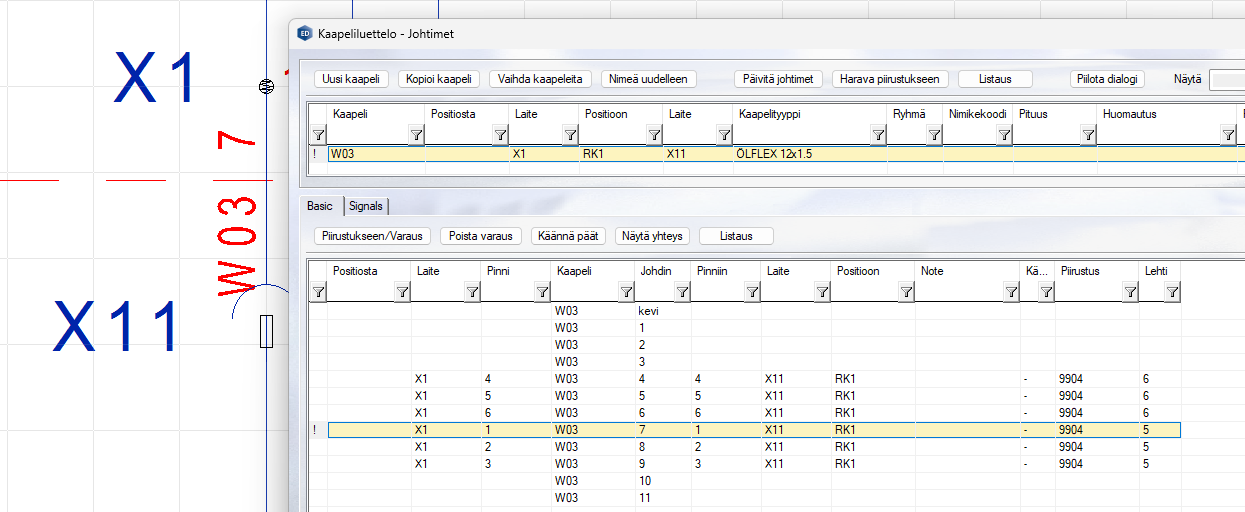Open filter for Johdin column
Screen dimensions: 1245x512
click(x=681, y=292)
